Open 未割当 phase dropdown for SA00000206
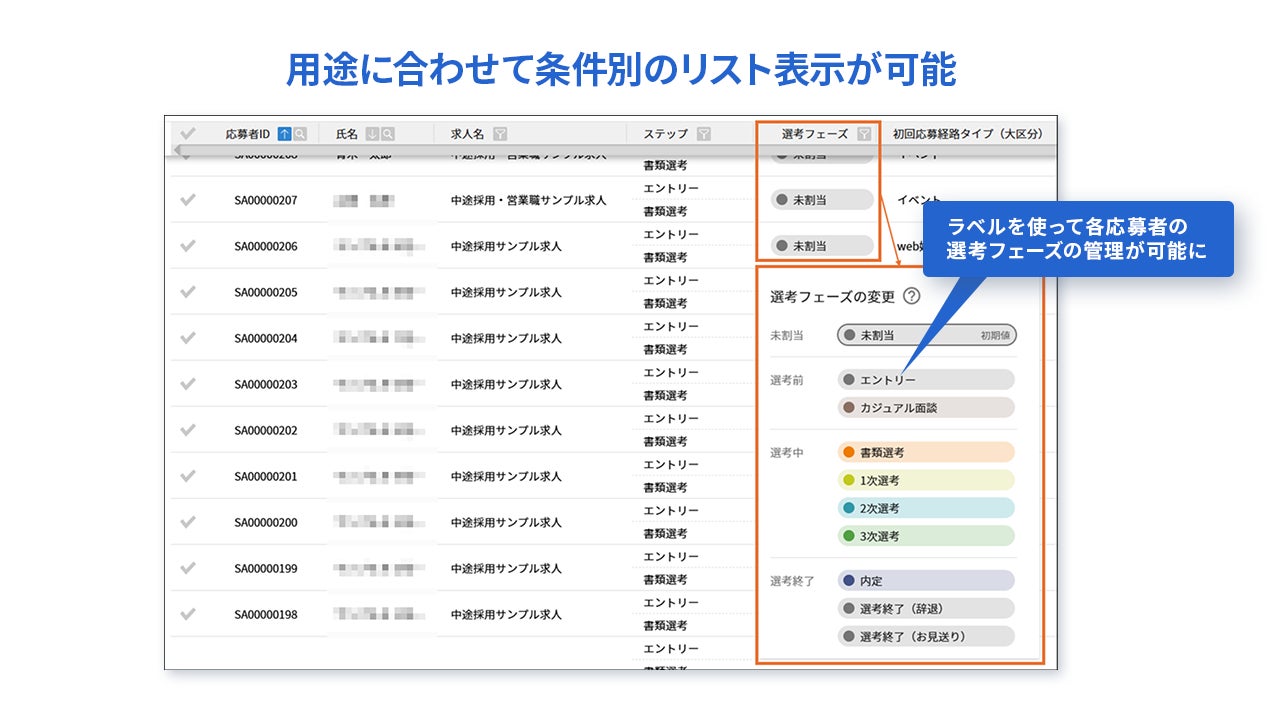 tap(822, 245)
